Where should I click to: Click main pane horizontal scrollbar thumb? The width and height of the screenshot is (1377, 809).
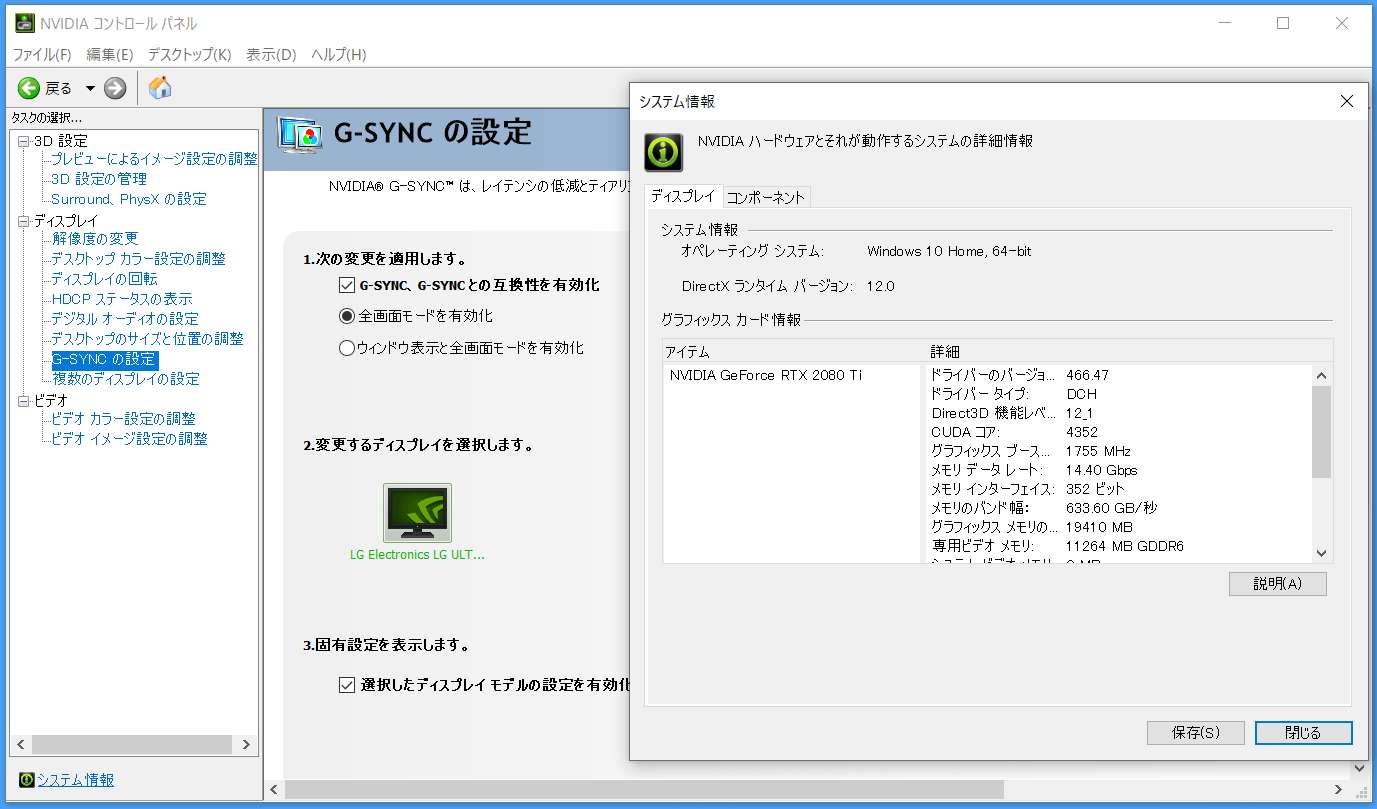(x=643, y=790)
